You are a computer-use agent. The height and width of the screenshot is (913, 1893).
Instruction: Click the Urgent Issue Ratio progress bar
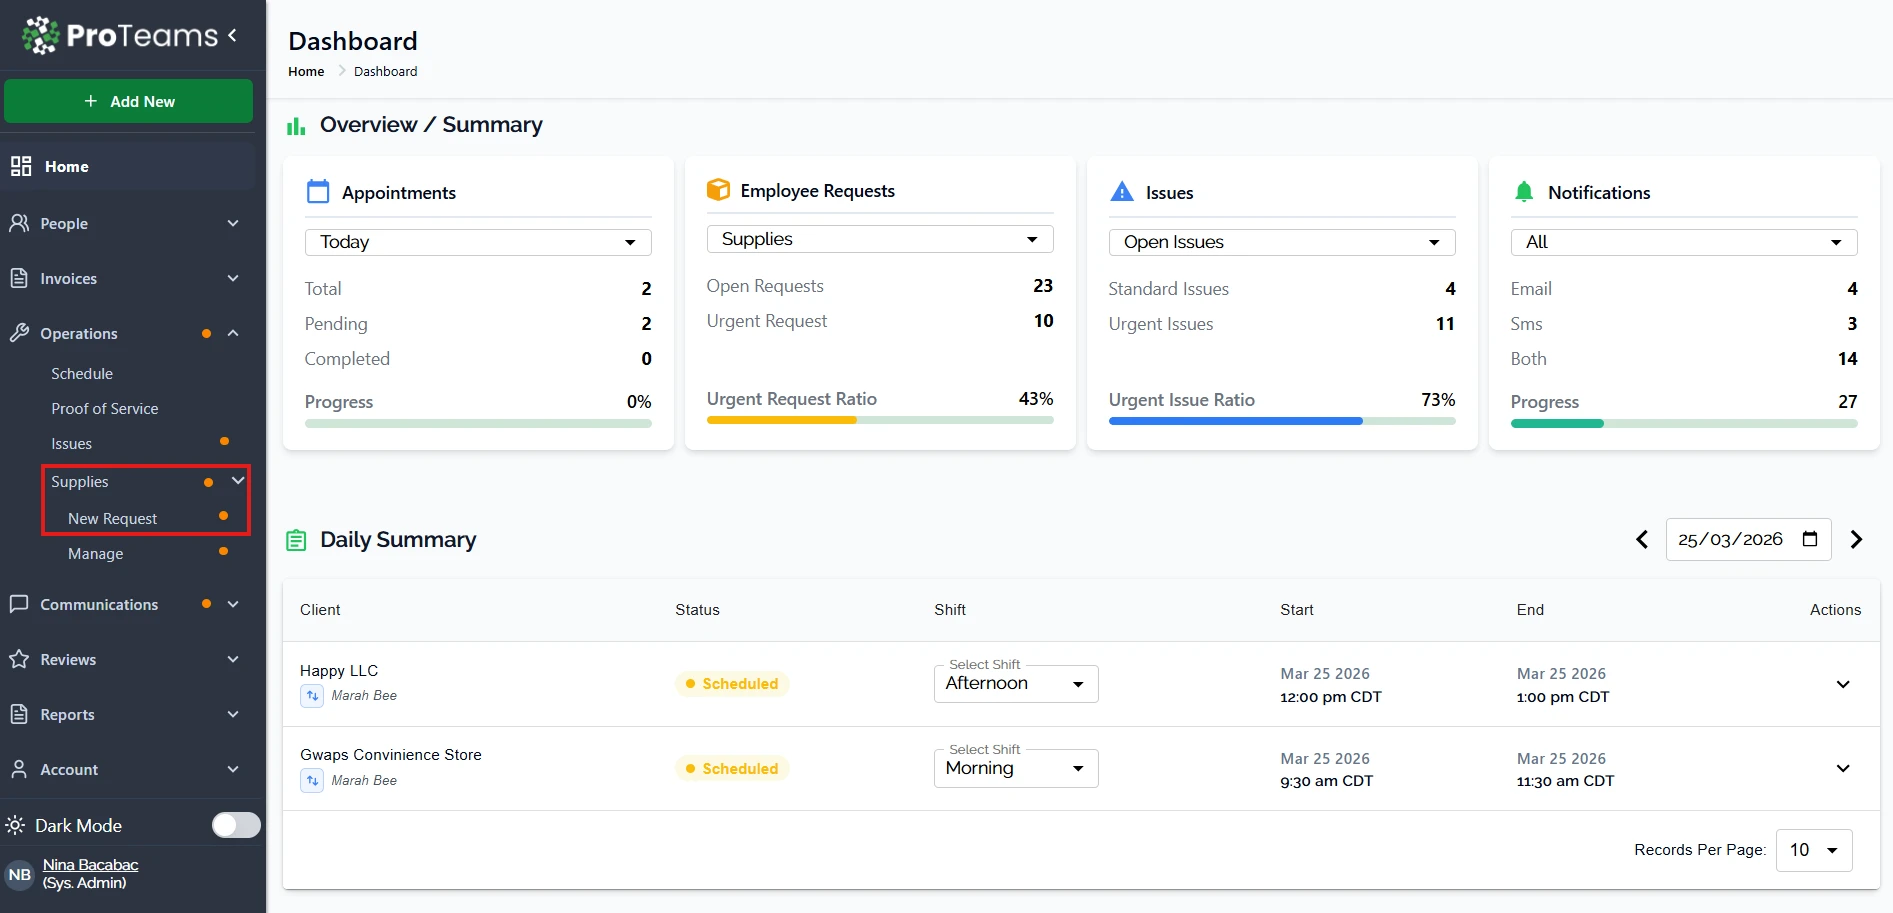coord(1281,421)
